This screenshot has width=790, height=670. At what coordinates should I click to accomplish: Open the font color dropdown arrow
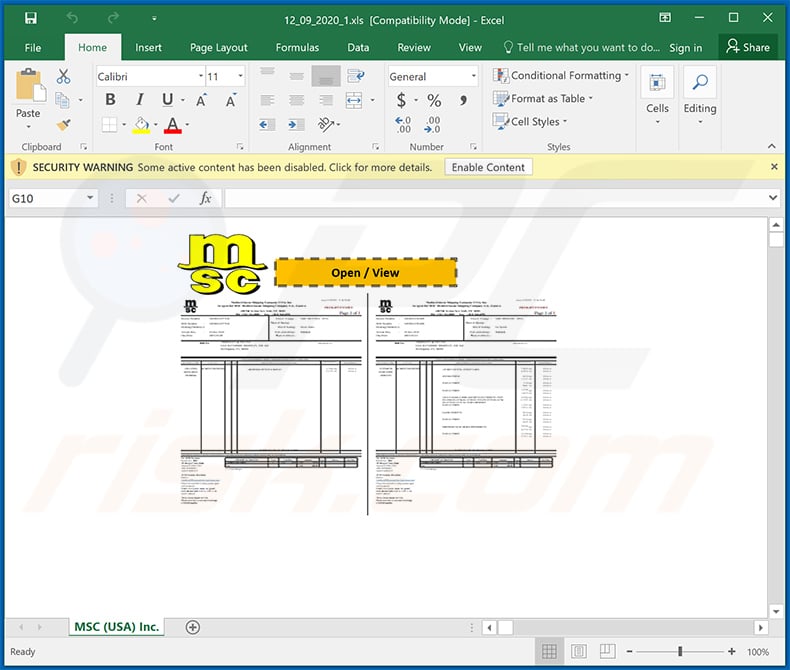(x=187, y=125)
